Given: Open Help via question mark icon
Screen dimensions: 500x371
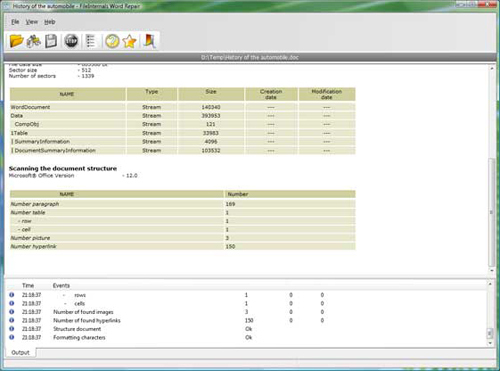Looking at the screenshot, I should [x=112, y=41].
